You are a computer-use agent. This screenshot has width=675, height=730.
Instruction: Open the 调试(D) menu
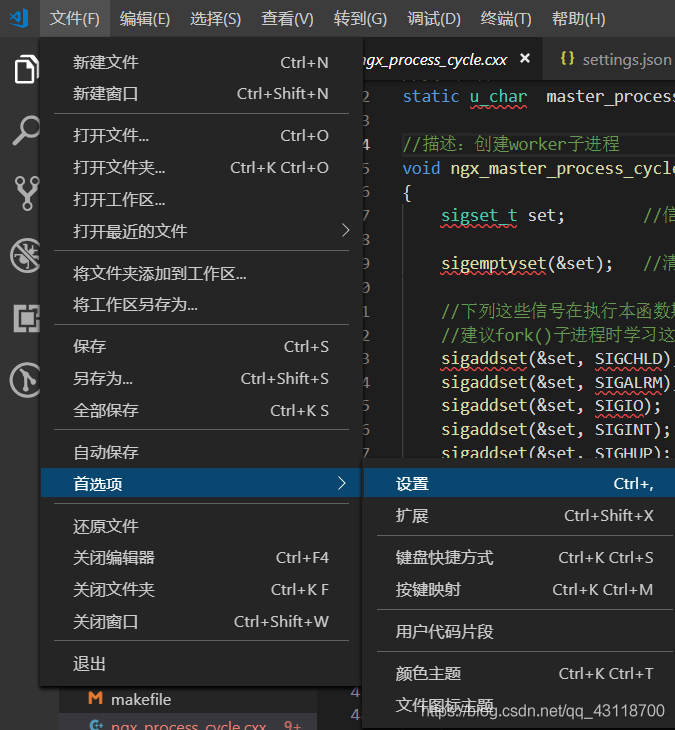pyautogui.click(x=434, y=19)
